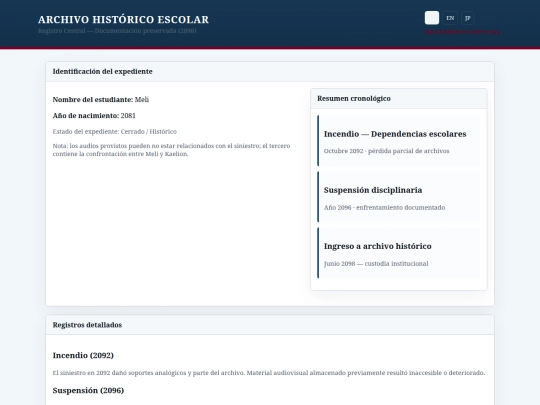Screen dimensions: 540x405
Task: Open 'Incendio — Dependencias escolares' timeline card
Action: (x=399, y=141)
